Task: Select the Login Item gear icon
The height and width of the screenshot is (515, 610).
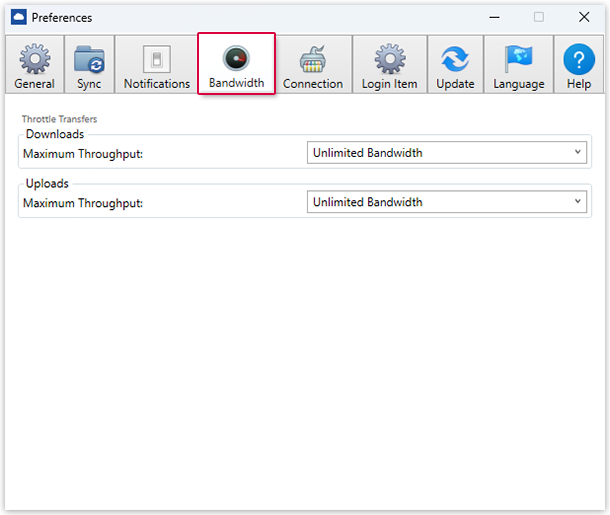Action: pyautogui.click(x=390, y=59)
